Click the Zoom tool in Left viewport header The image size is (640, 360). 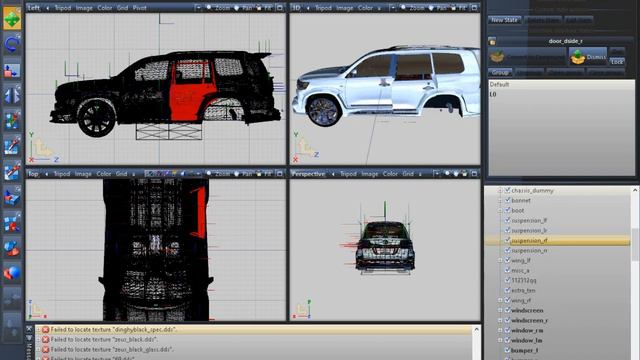[x=218, y=8]
